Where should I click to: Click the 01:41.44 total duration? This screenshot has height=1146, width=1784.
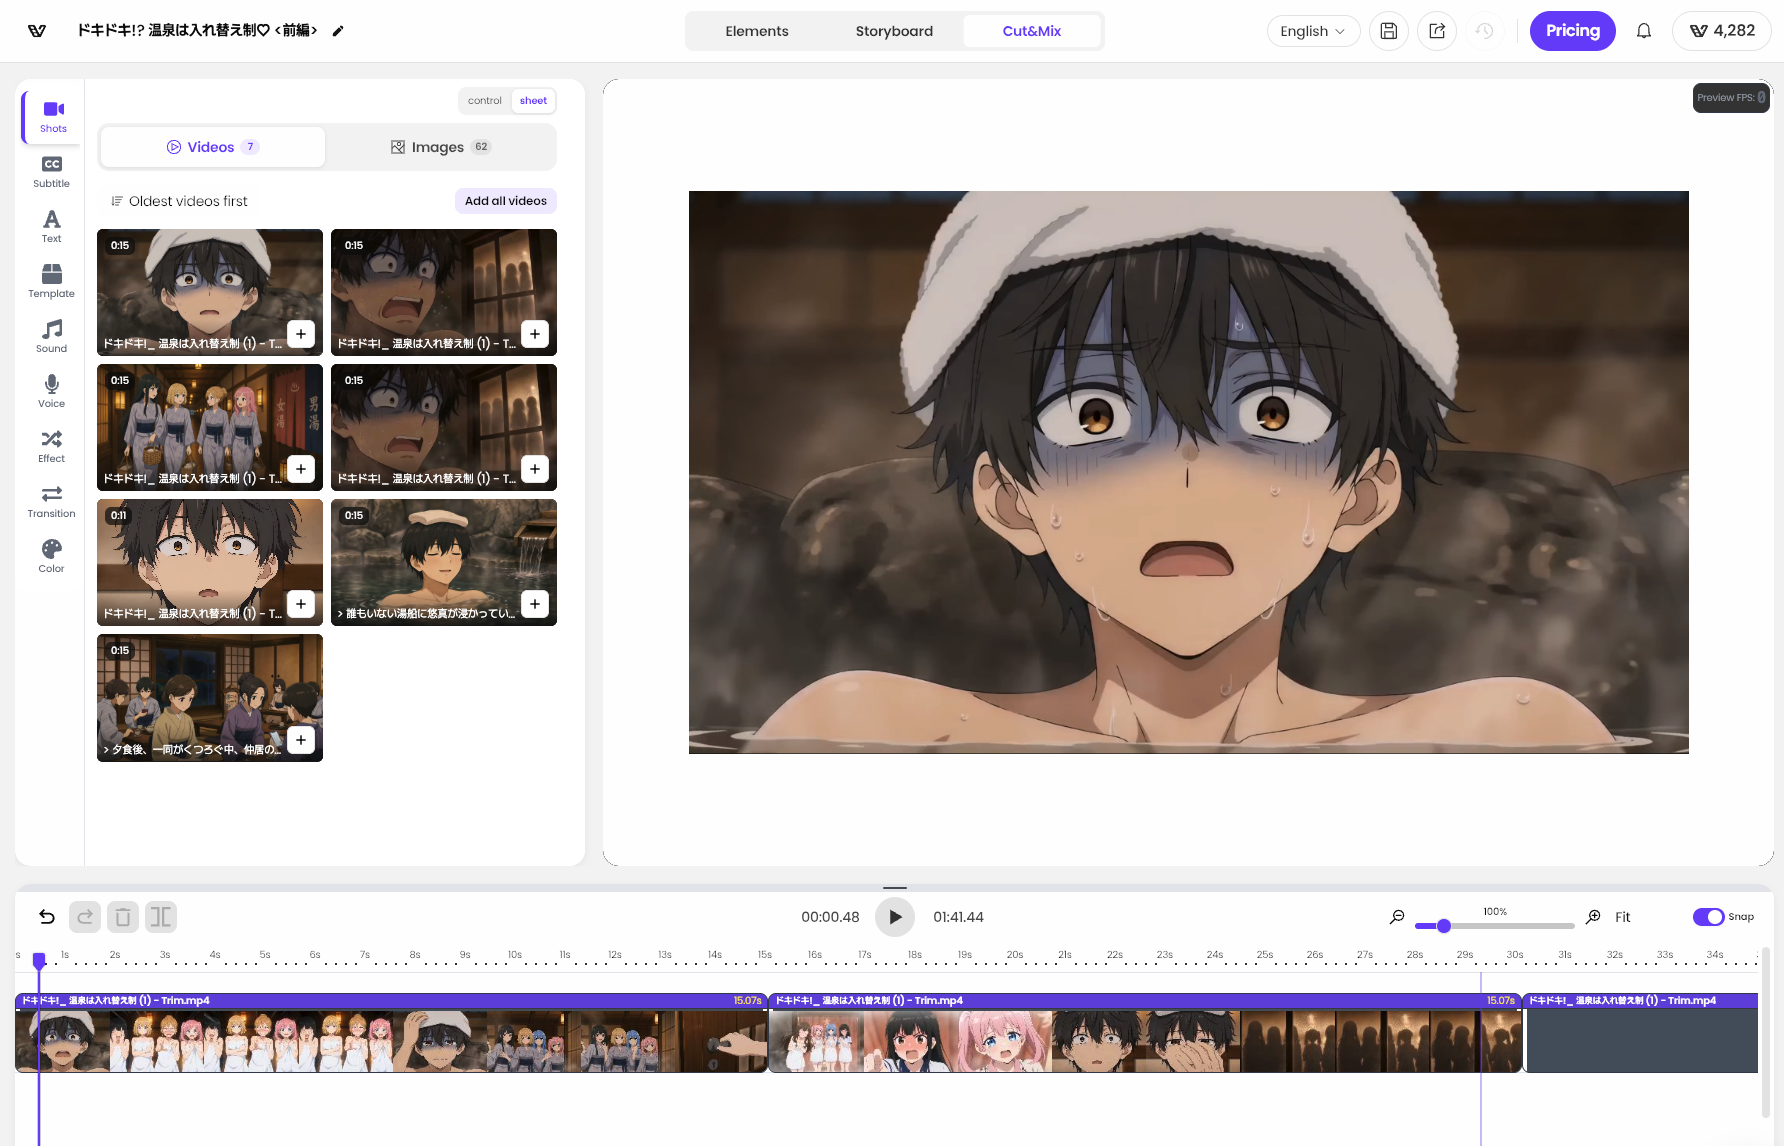click(958, 917)
